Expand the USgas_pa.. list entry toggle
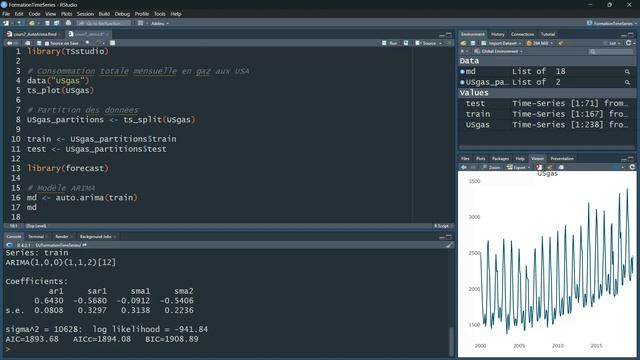The image size is (640, 360). tap(462, 82)
